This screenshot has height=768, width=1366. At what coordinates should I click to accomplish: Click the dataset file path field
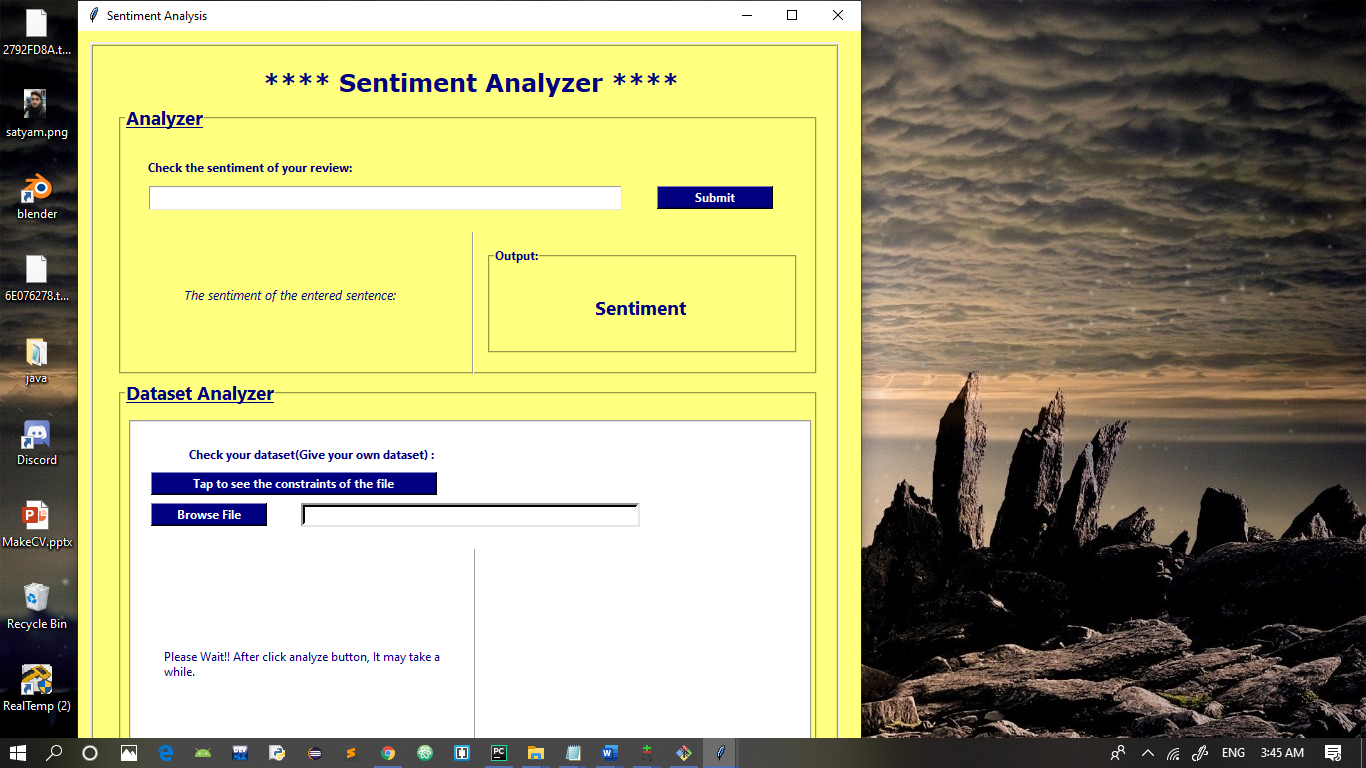pos(470,515)
